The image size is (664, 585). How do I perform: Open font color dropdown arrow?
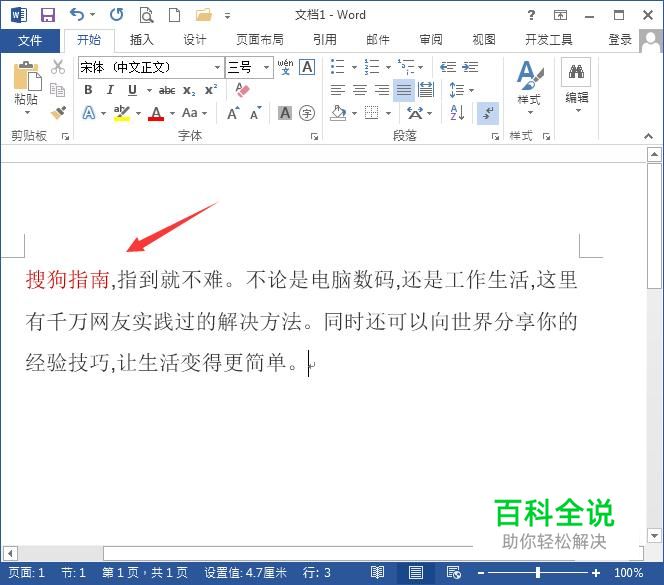(x=172, y=113)
